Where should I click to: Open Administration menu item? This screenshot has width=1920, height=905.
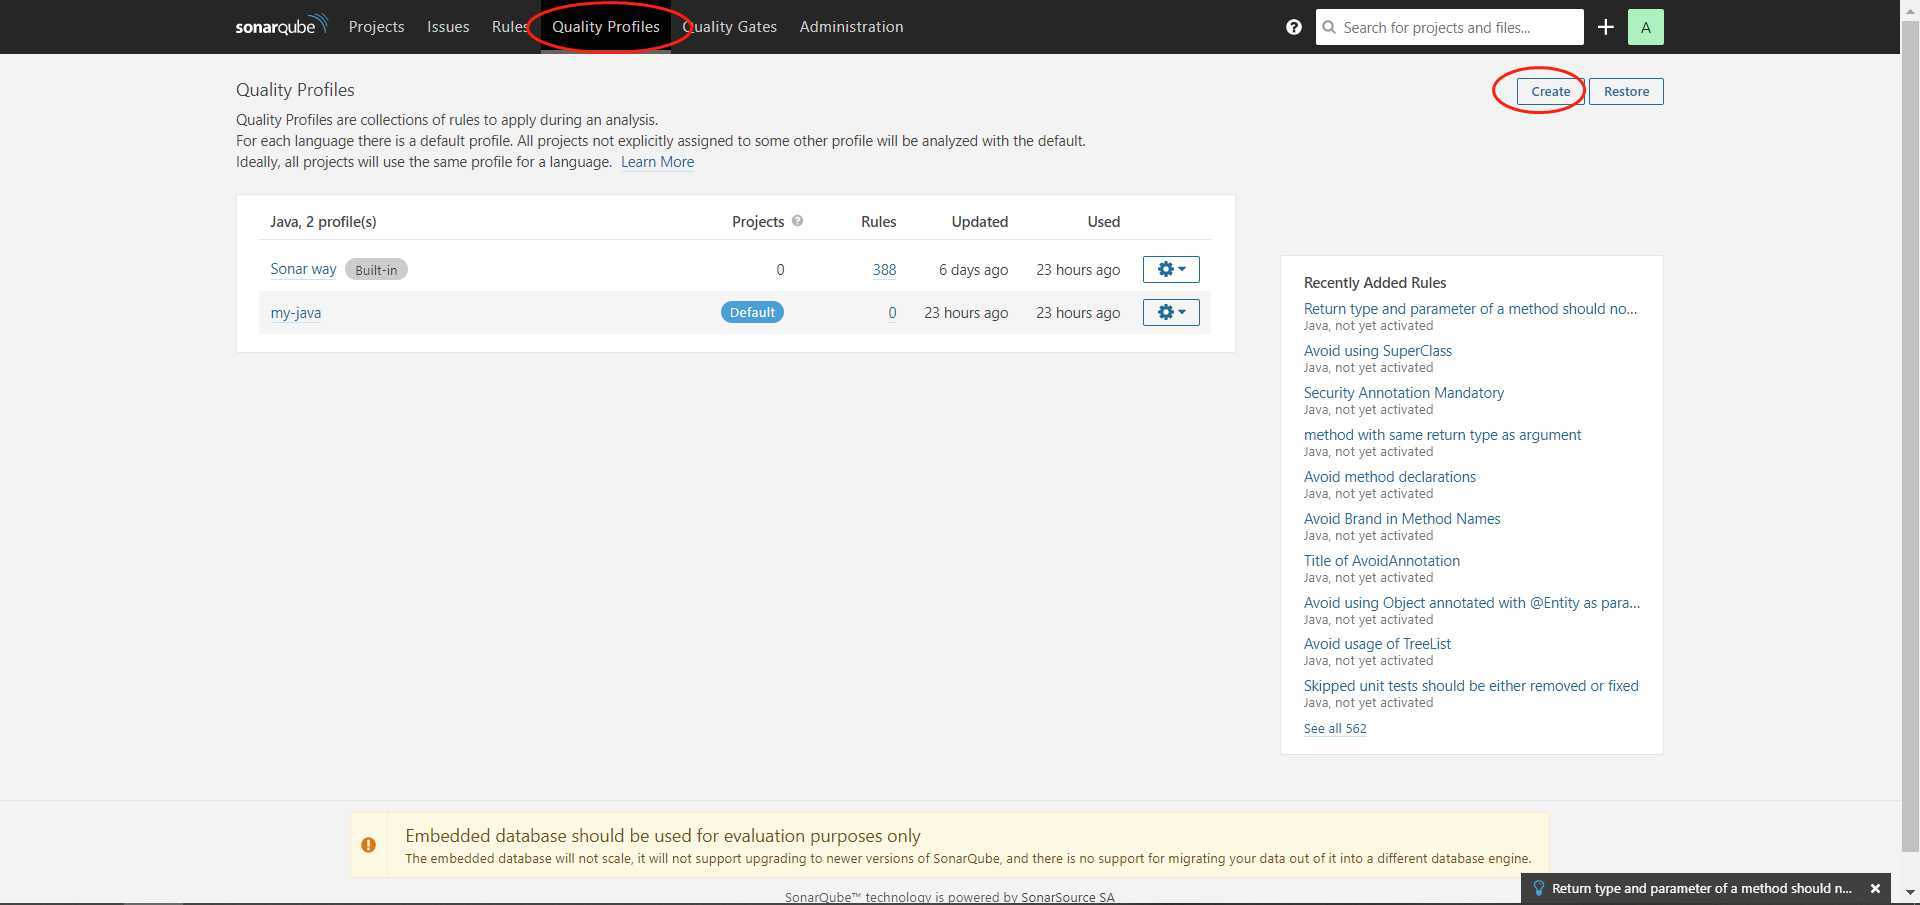click(x=851, y=27)
